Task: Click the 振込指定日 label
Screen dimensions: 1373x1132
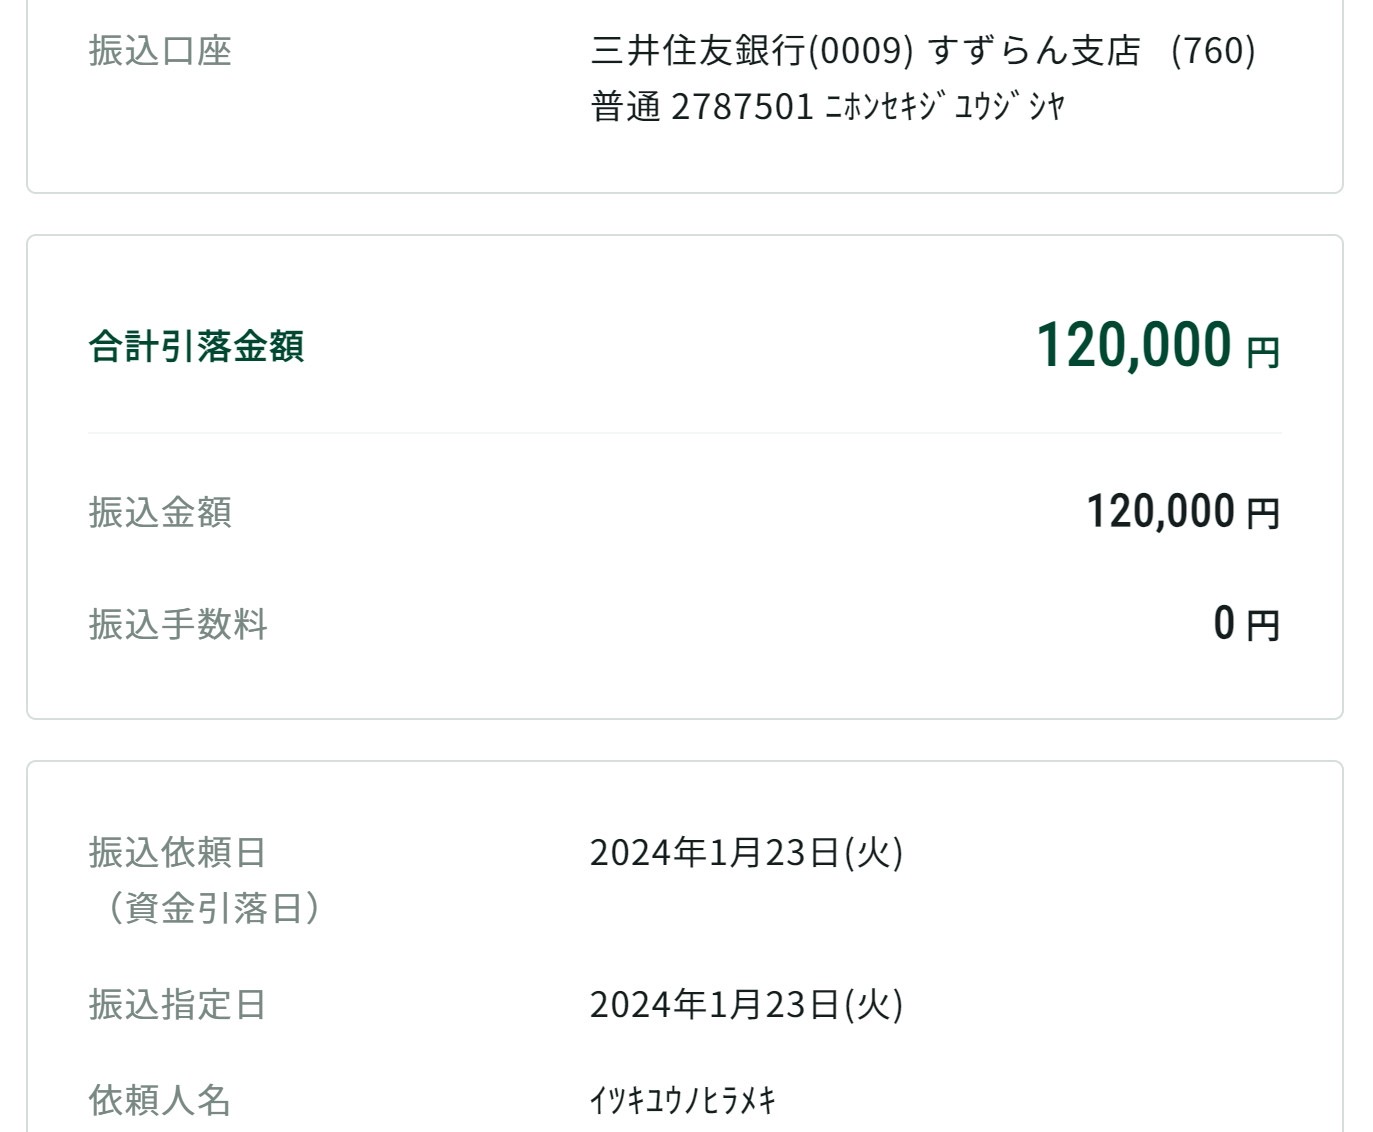Action: [178, 1004]
